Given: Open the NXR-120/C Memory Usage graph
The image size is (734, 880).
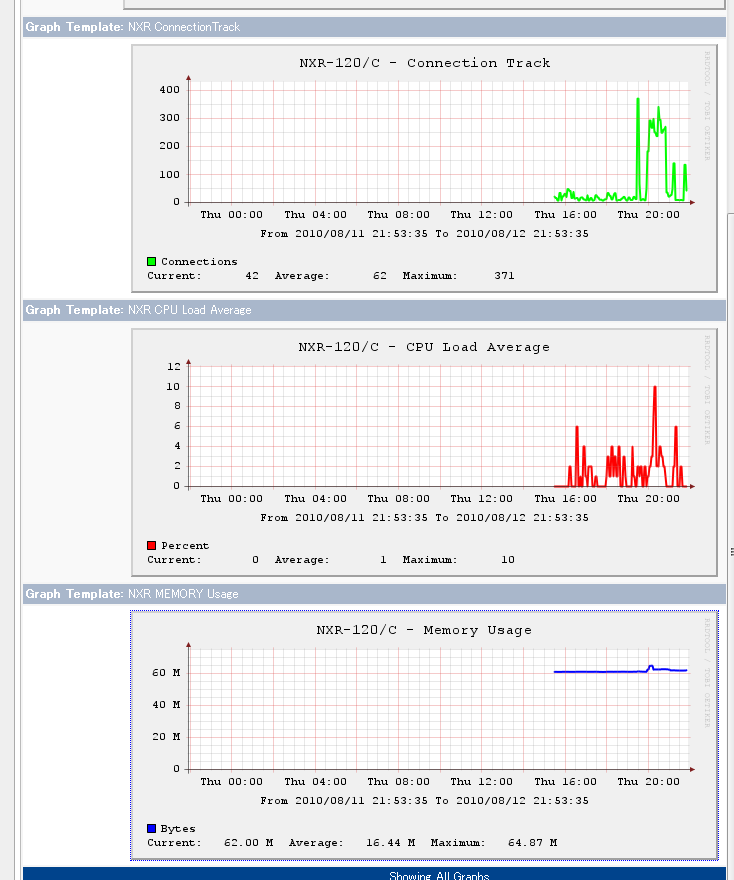Looking at the screenshot, I should [x=424, y=735].
